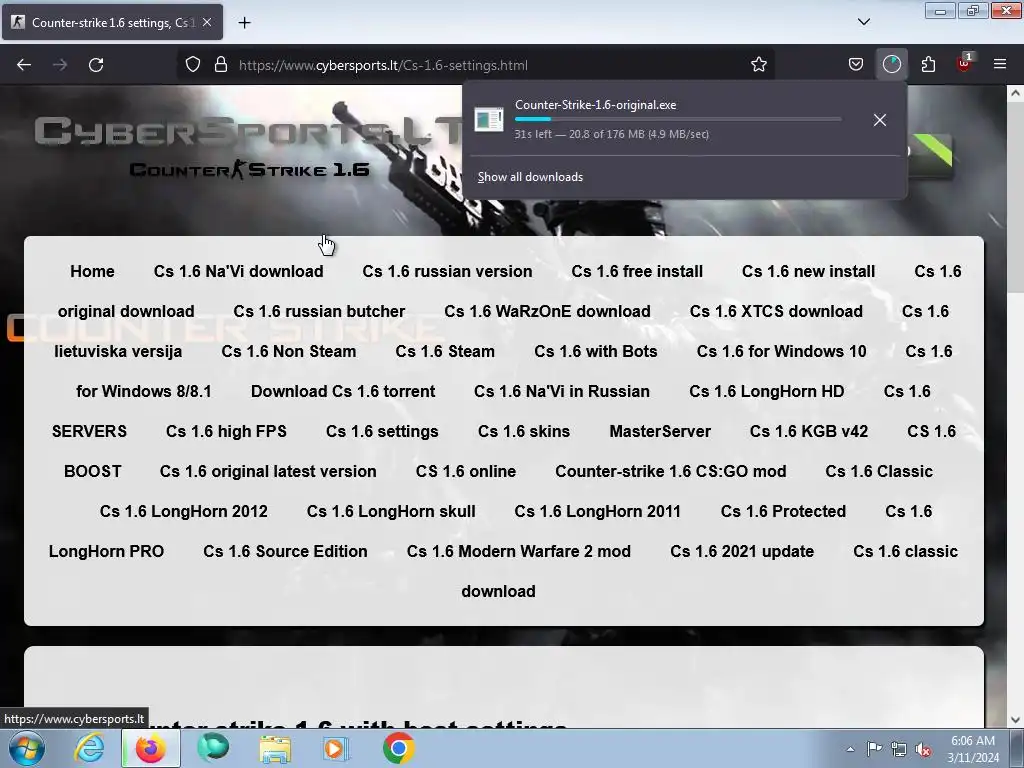Open Cs 1.6 Modern Warfare 2 mod
This screenshot has width=1024, height=768.
tap(519, 551)
